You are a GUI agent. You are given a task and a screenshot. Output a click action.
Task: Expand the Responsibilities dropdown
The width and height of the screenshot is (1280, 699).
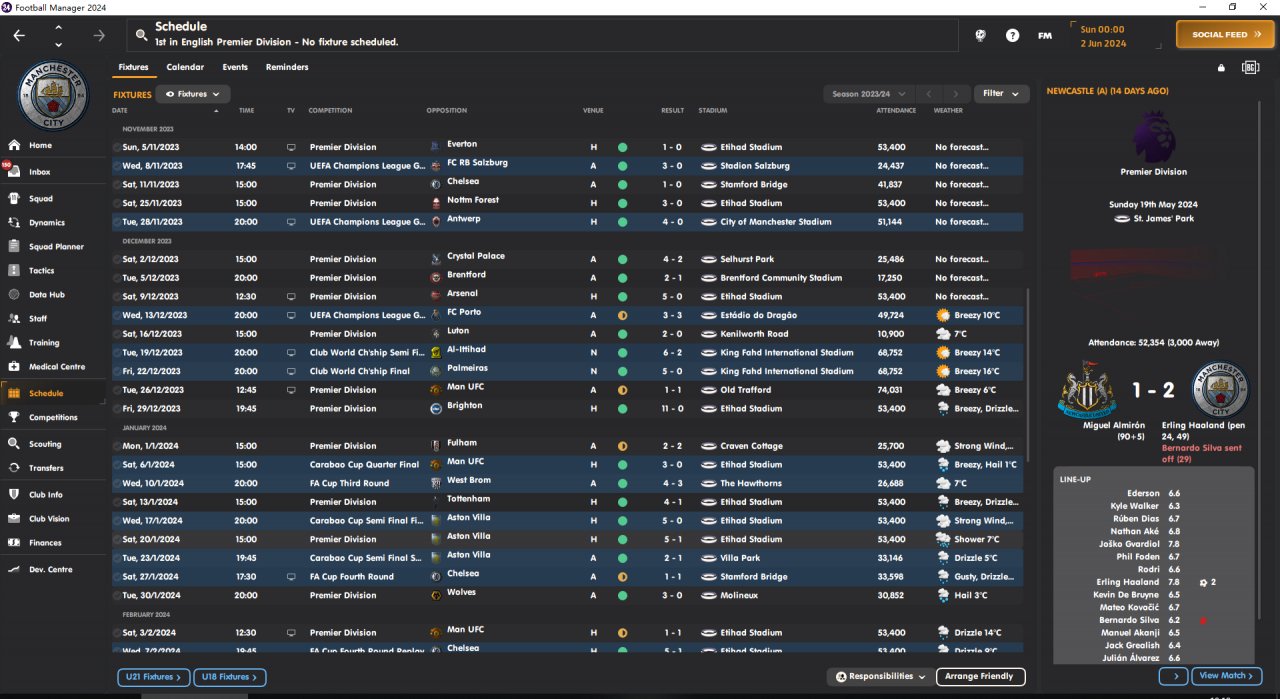pos(881,677)
